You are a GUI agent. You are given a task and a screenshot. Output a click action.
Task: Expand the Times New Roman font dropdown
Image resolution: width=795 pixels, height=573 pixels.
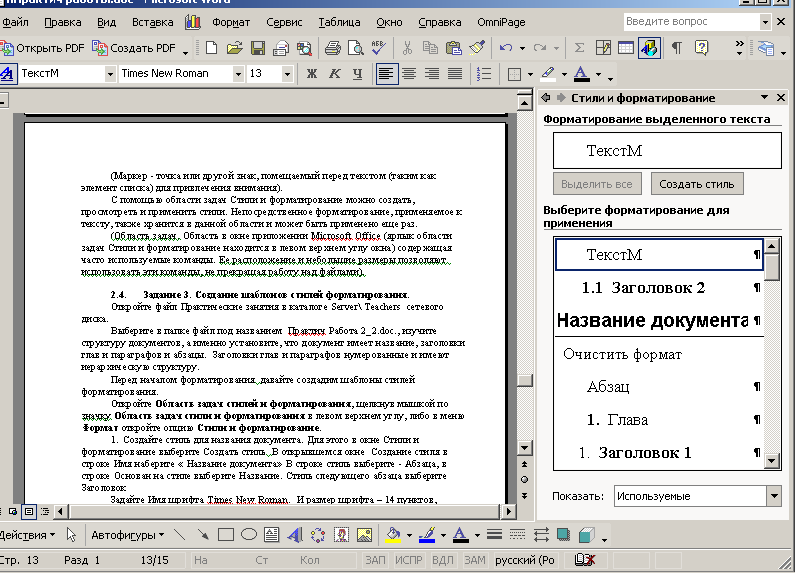(238, 74)
